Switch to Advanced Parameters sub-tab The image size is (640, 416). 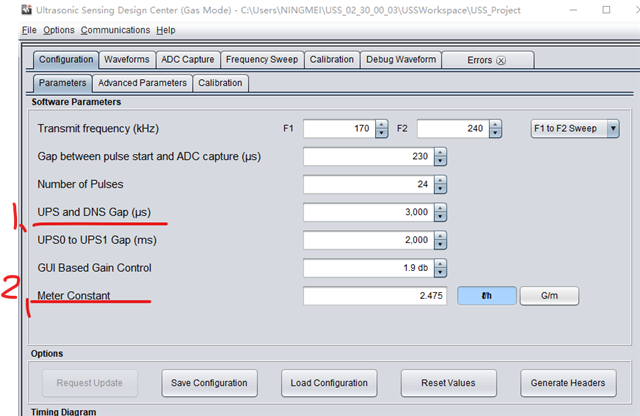(x=142, y=83)
